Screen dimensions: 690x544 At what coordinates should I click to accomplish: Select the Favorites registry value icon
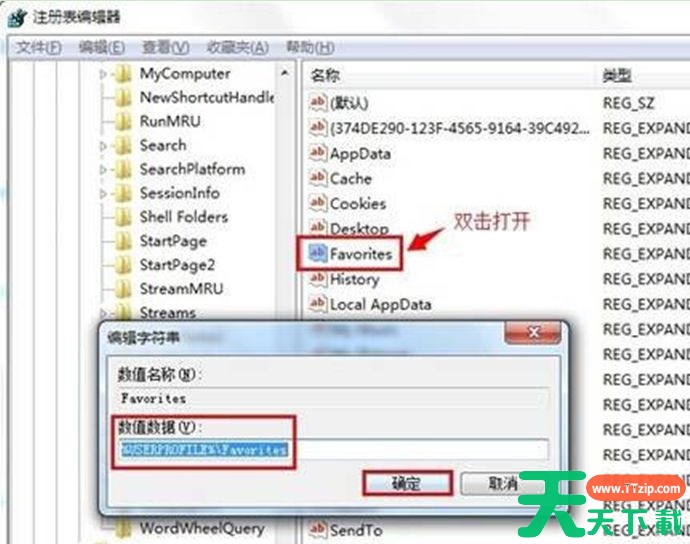click(318, 253)
